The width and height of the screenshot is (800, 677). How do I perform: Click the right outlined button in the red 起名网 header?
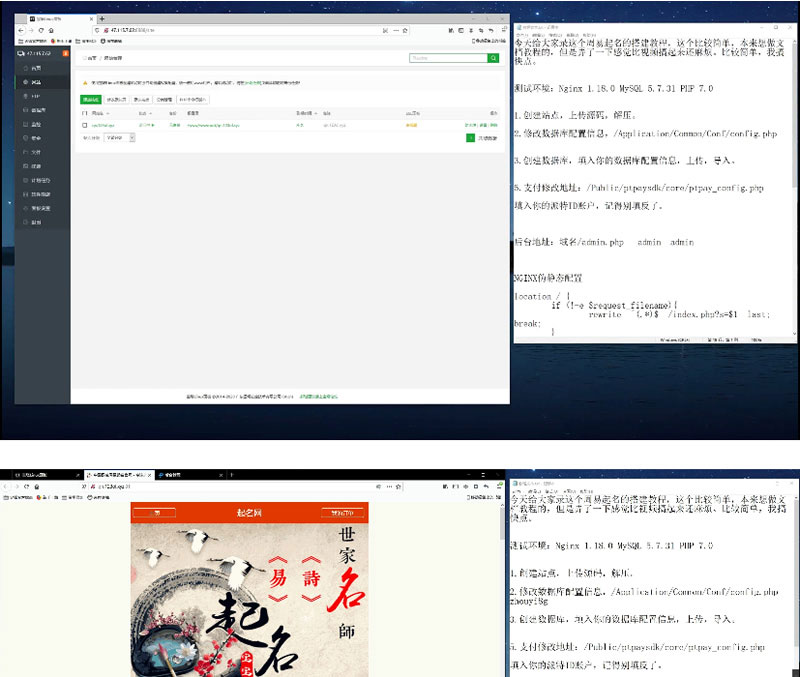tap(342, 513)
